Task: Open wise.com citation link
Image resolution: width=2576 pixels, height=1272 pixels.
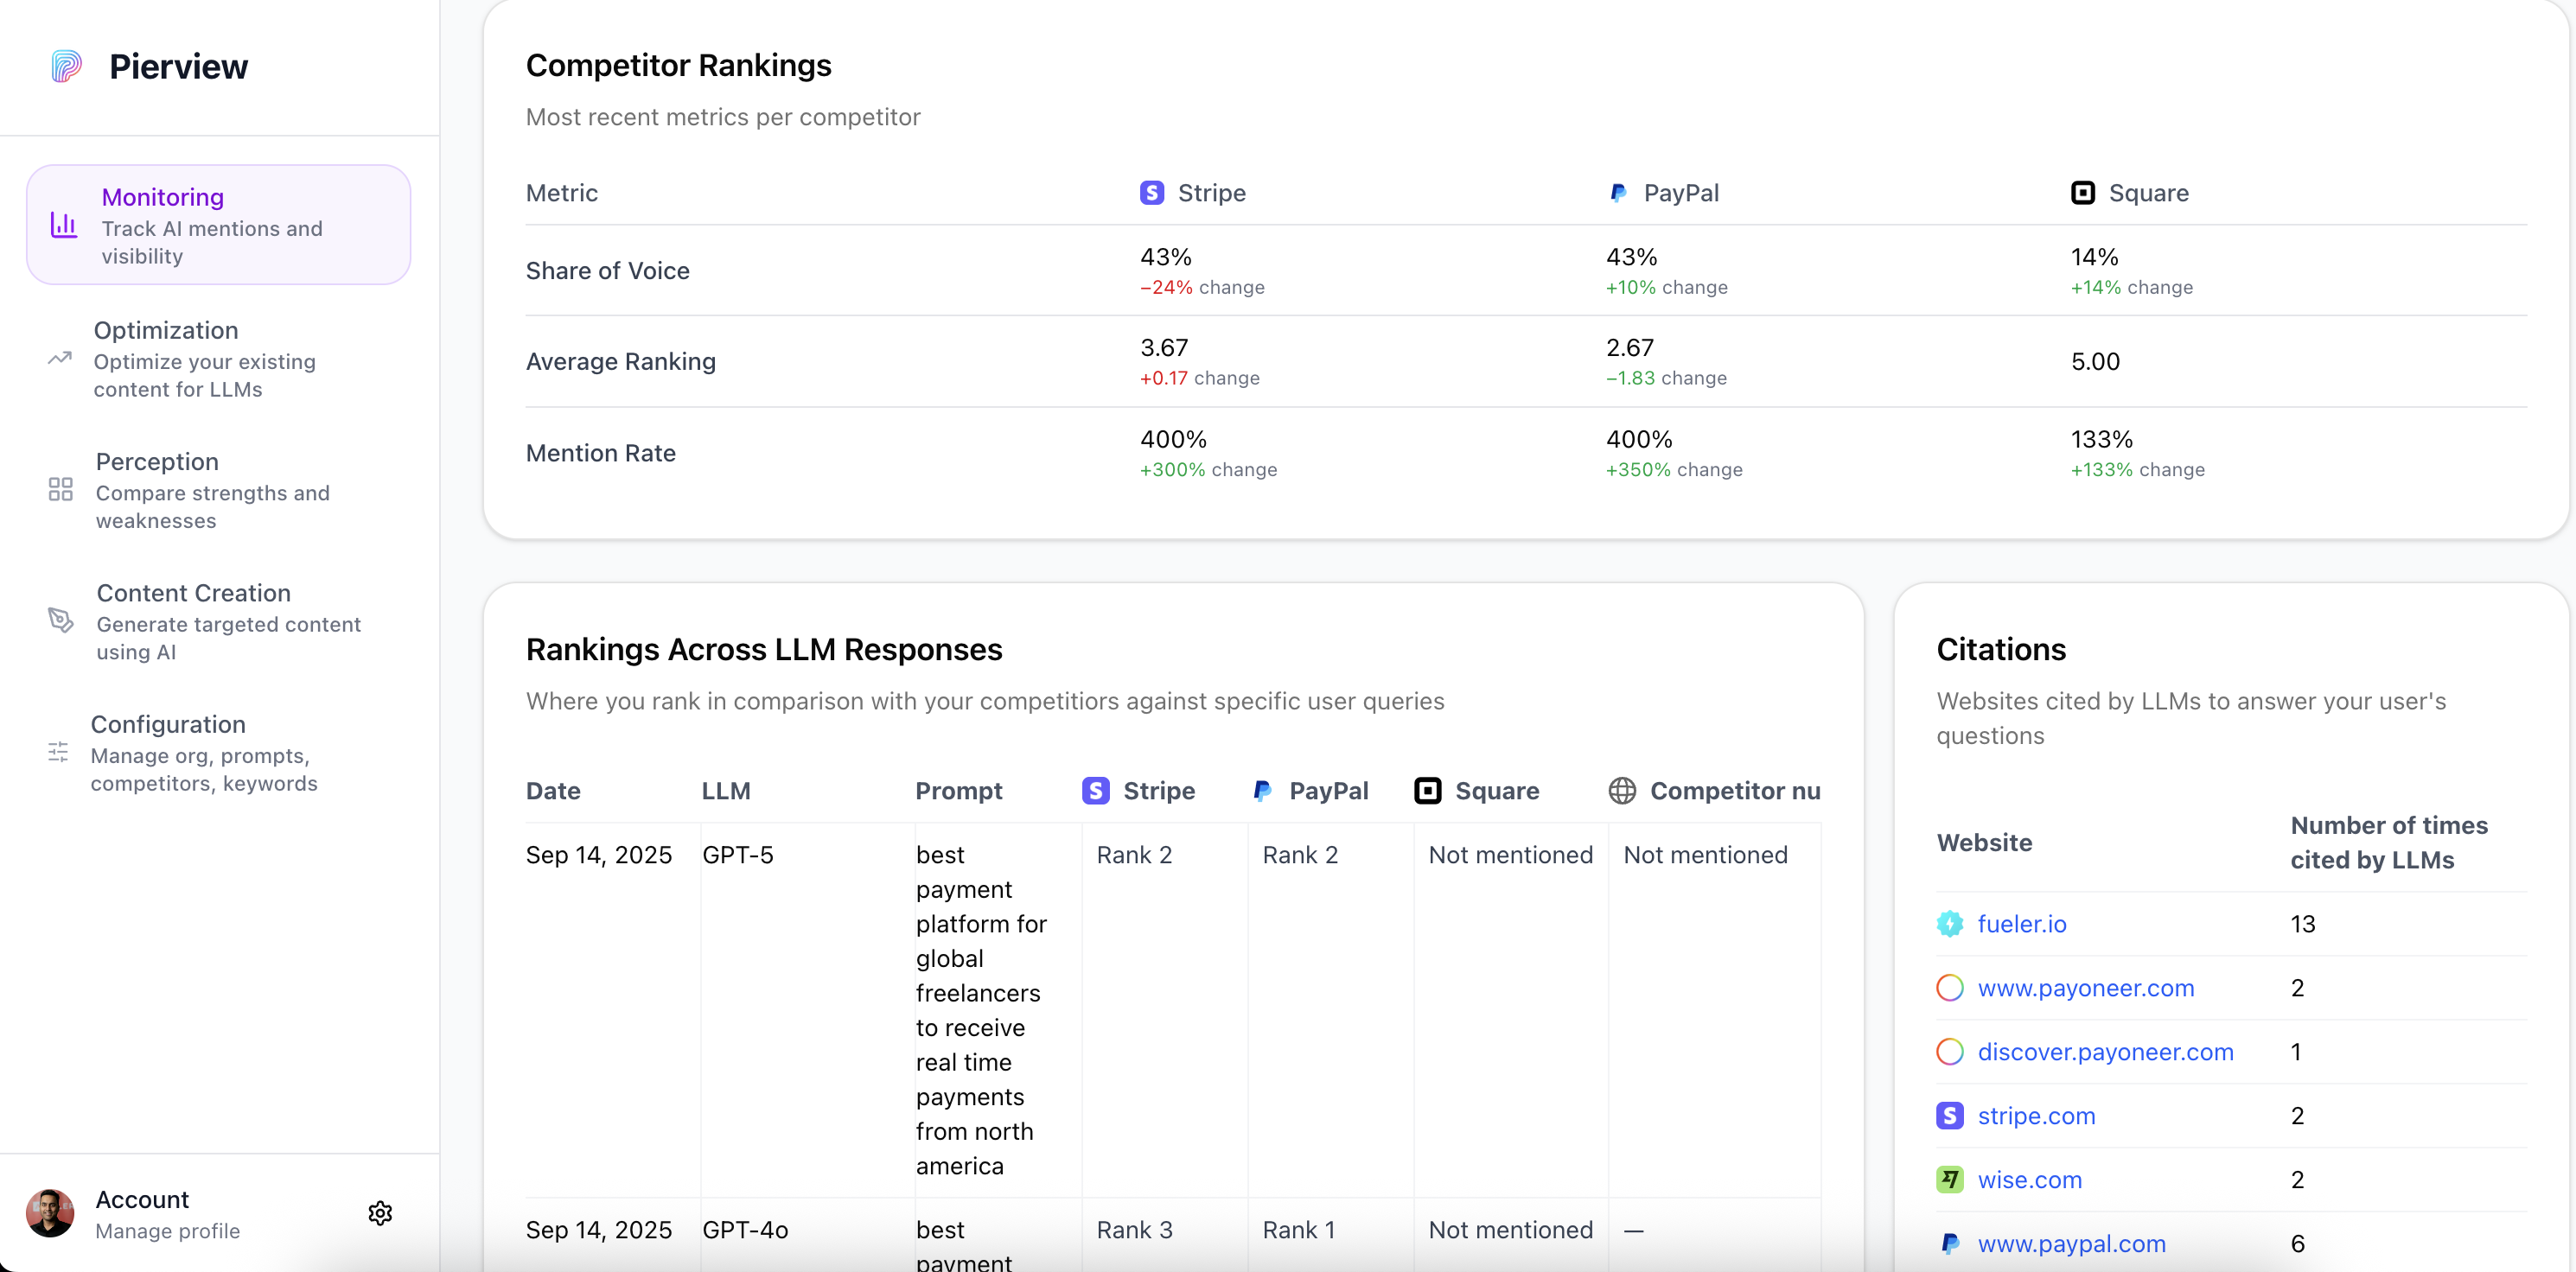Action: 2029,1180
